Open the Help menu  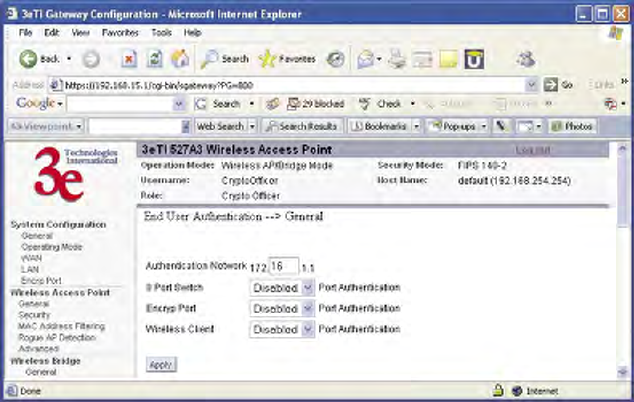(x=192, y=33)
